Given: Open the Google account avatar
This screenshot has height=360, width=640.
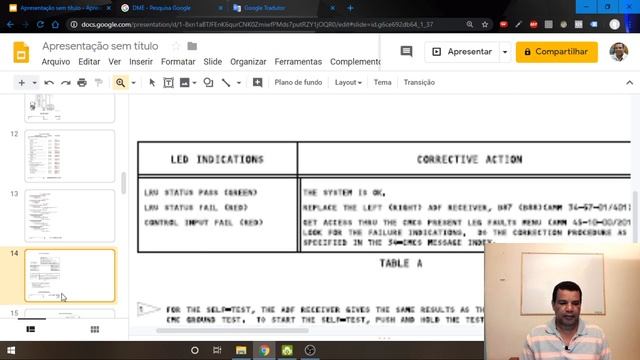Looking at the screenshot, I should click(619, 52).
